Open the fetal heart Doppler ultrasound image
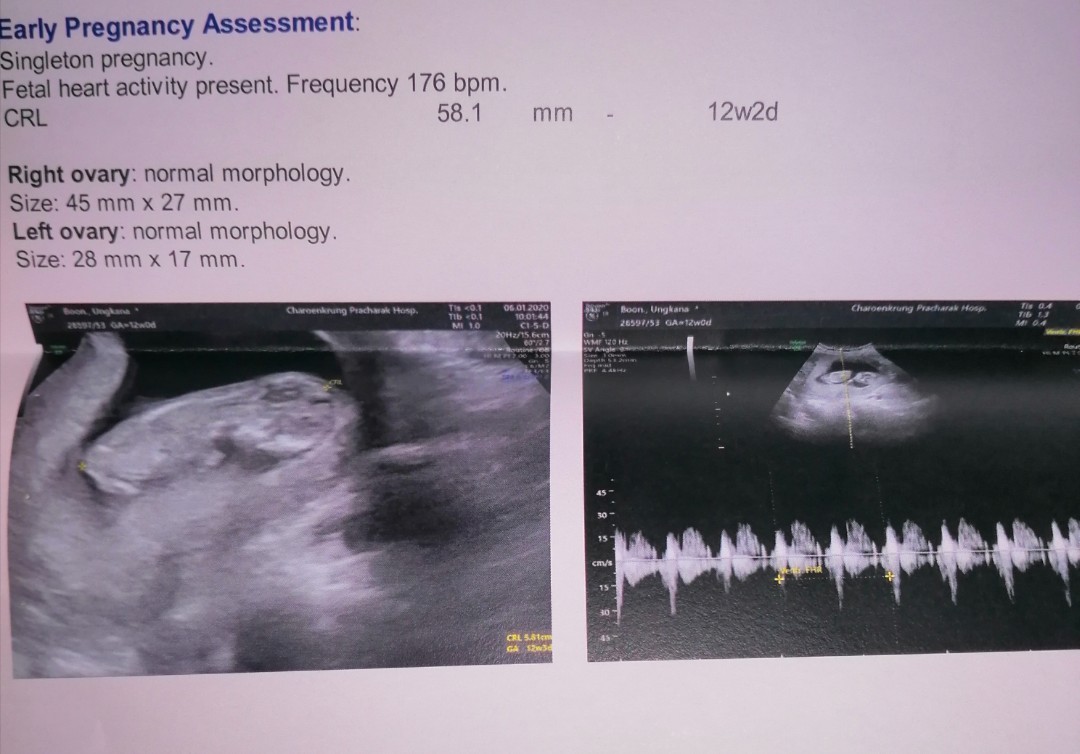The width and height of the screenshot is (1080, 754). click(832, 480)
